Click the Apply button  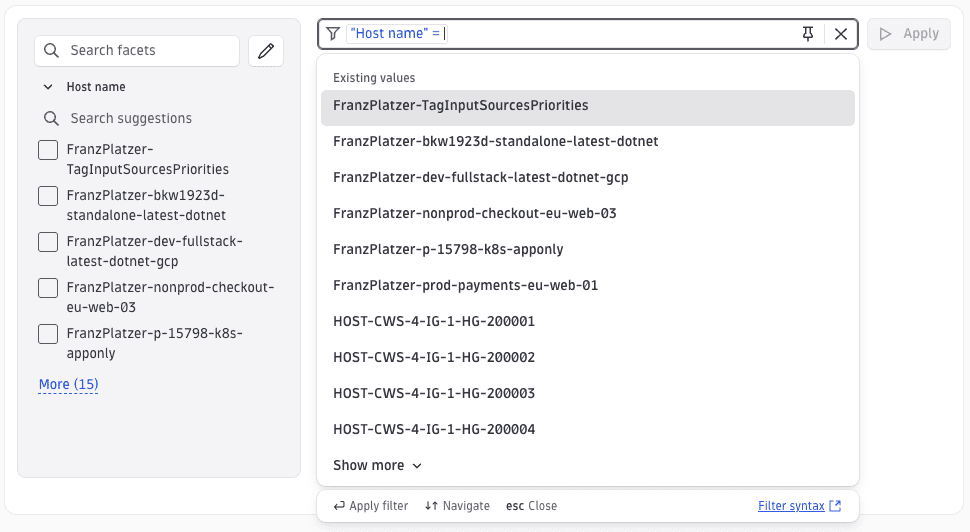click(x=909, y=33)
